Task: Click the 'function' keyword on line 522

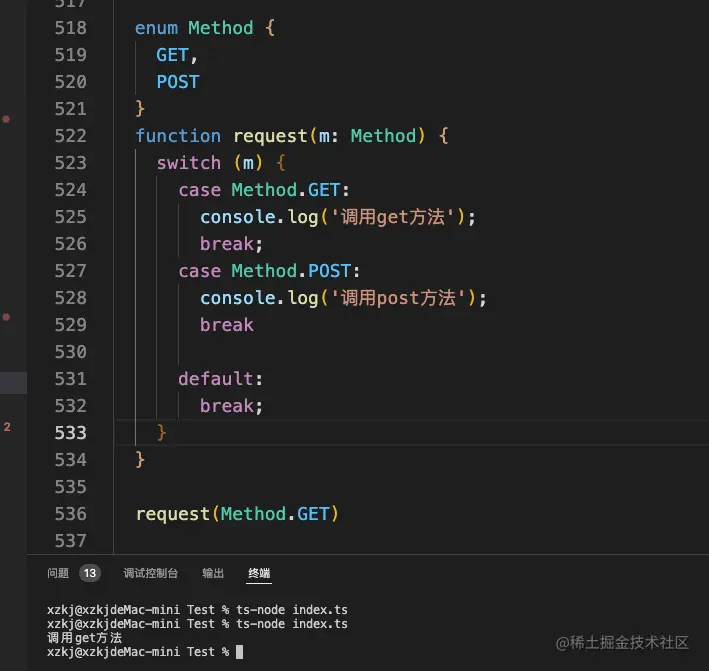Action: 178,136
